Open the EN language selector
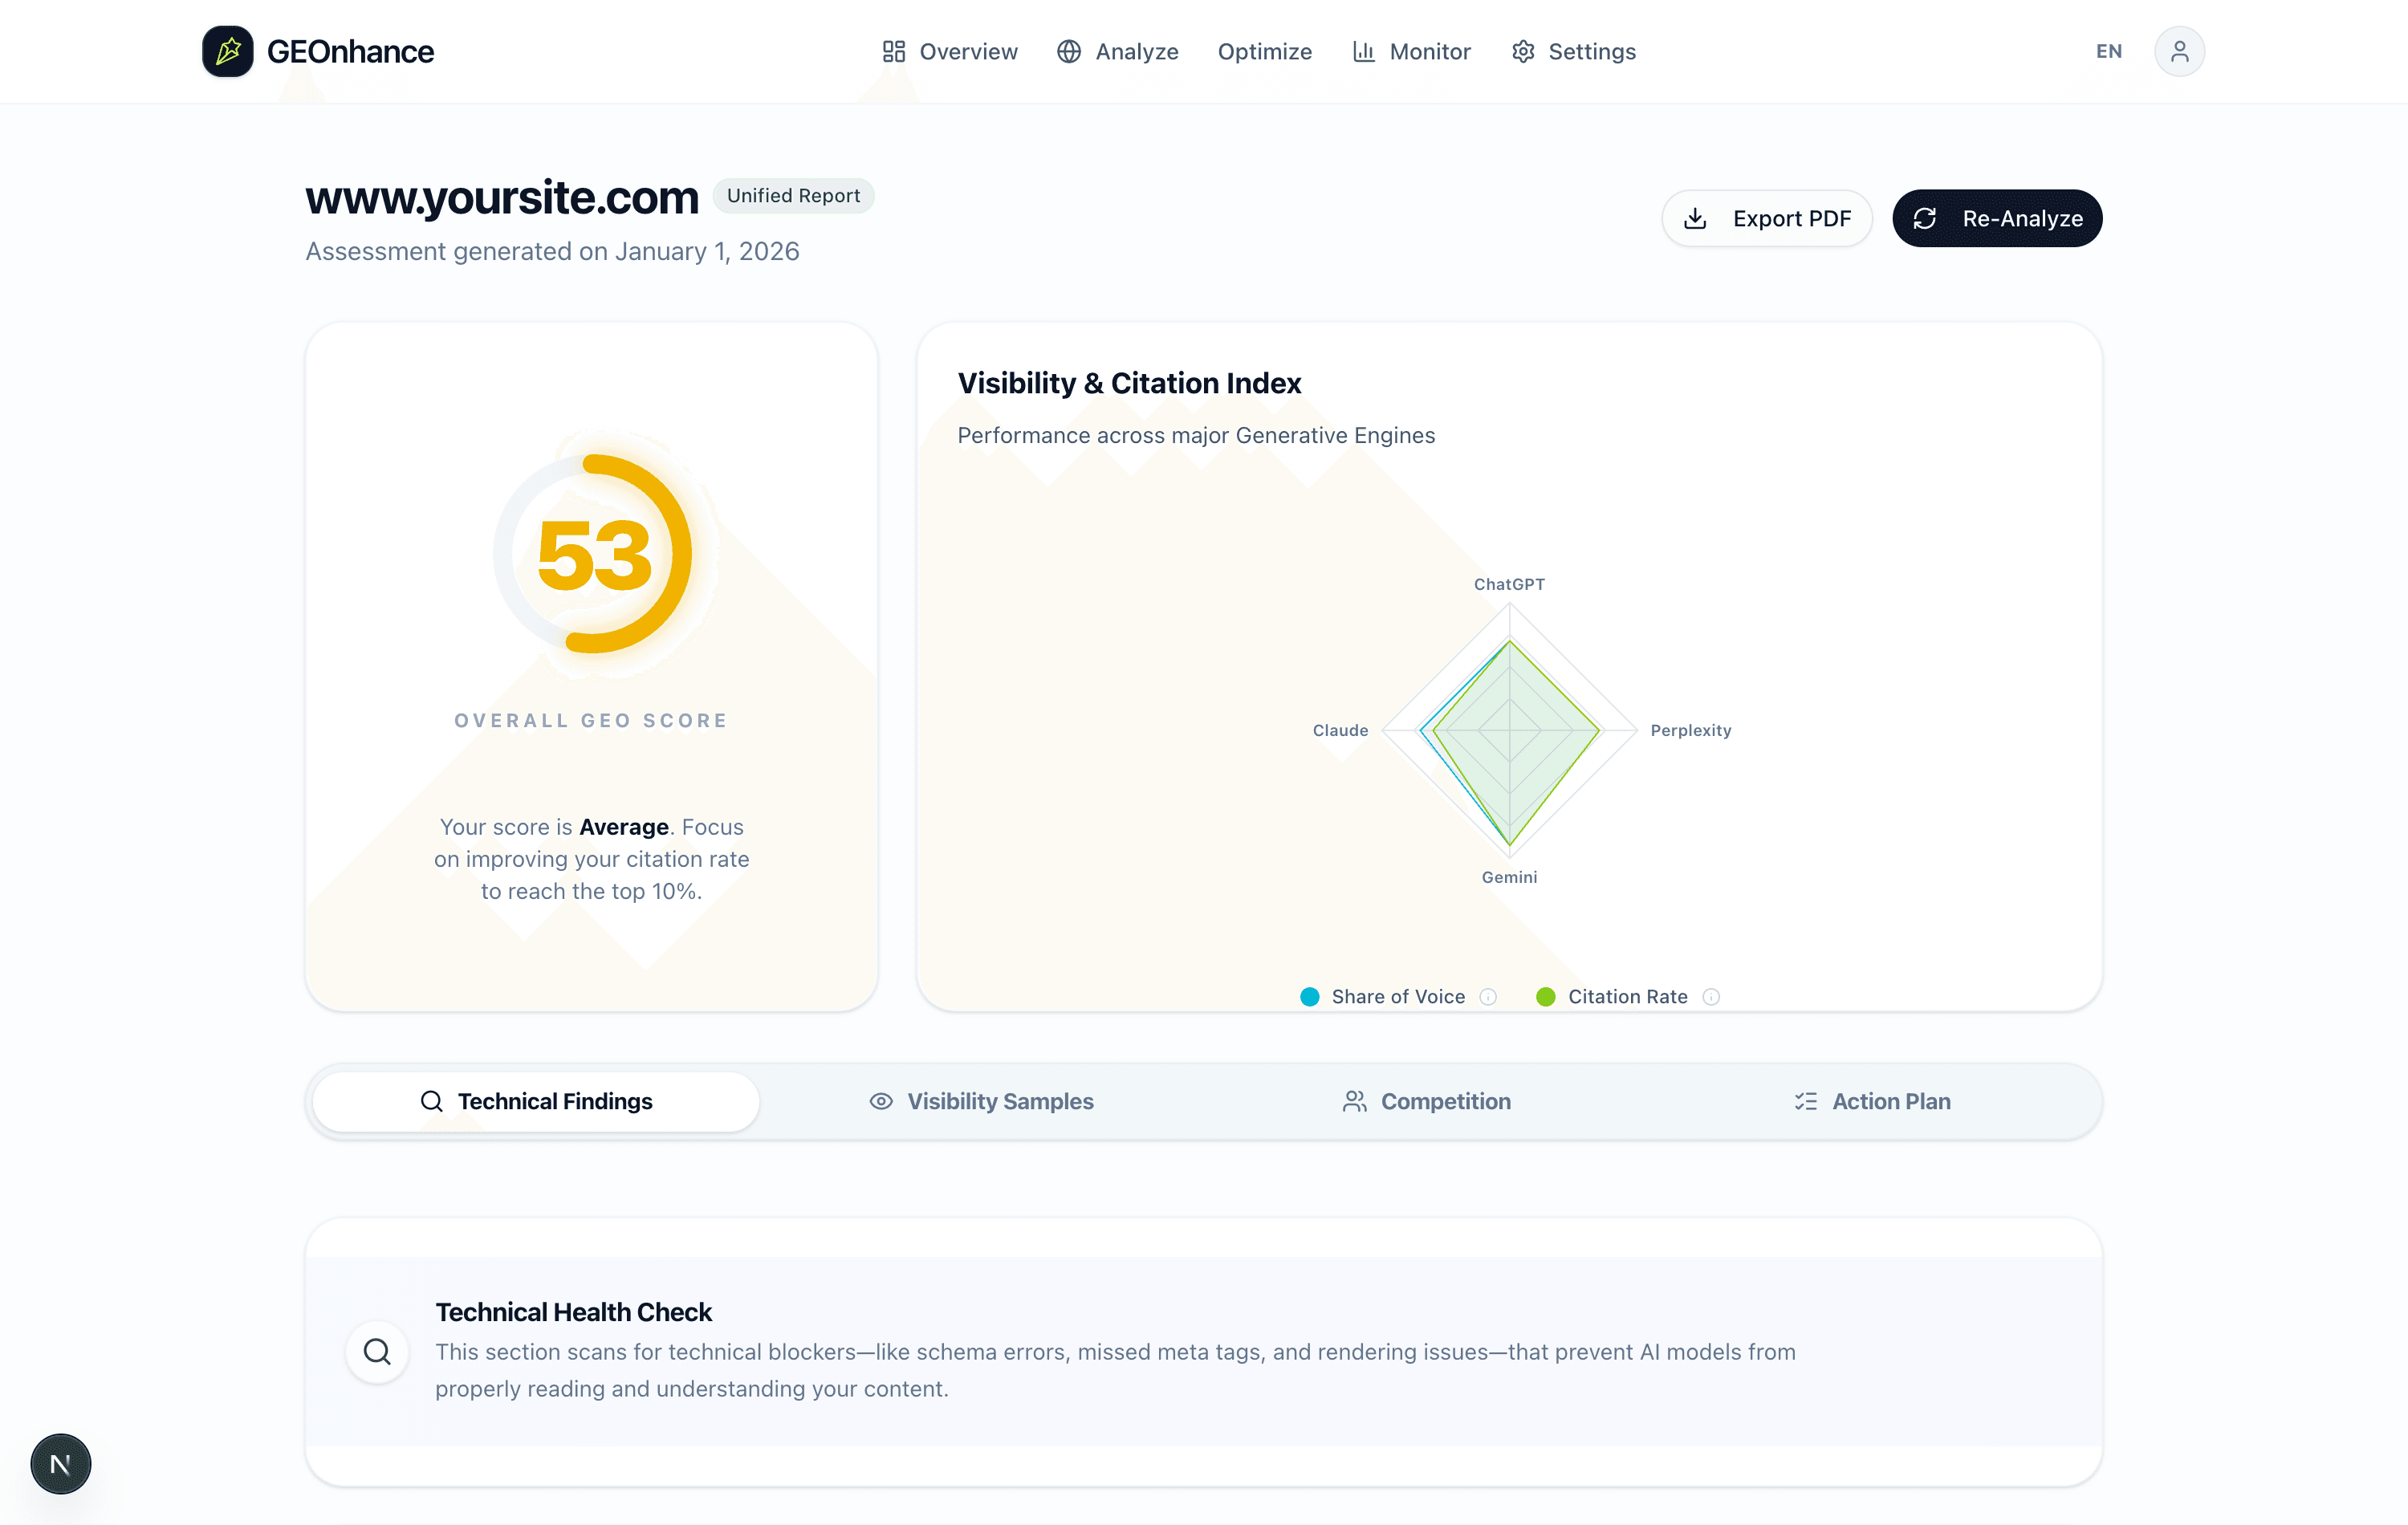The width and height of the screenshot is (2408, 1525). point(2108,51)
